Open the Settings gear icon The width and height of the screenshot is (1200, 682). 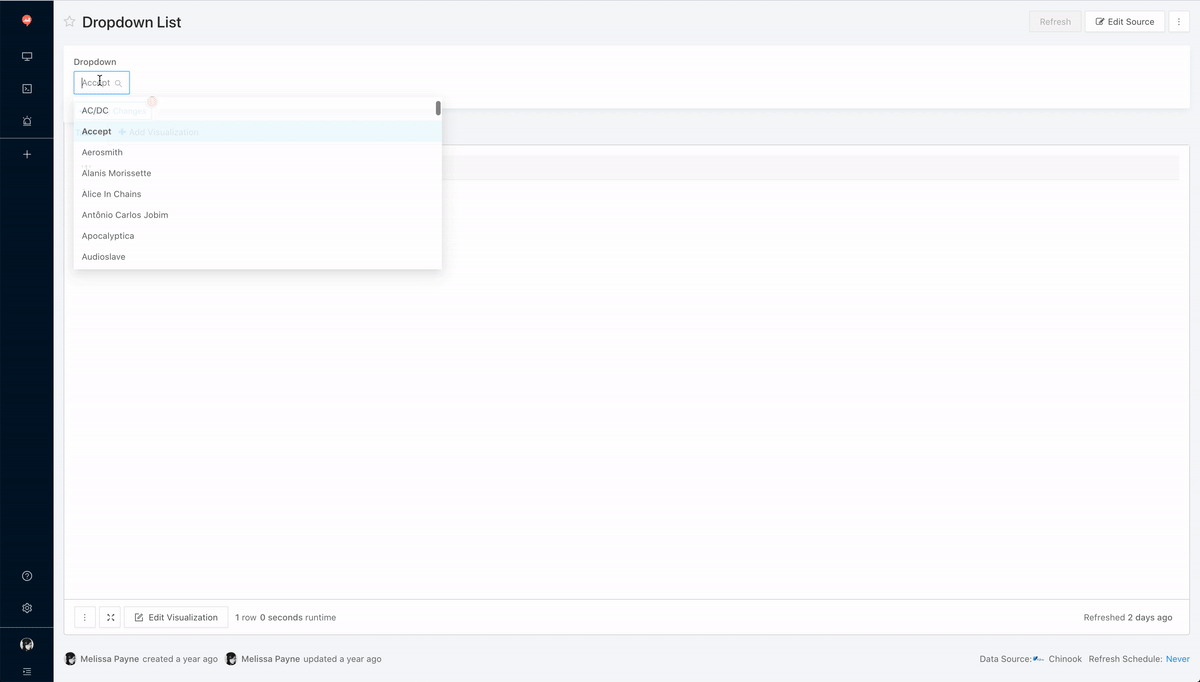pyautogui.click(x=26, y=607)
